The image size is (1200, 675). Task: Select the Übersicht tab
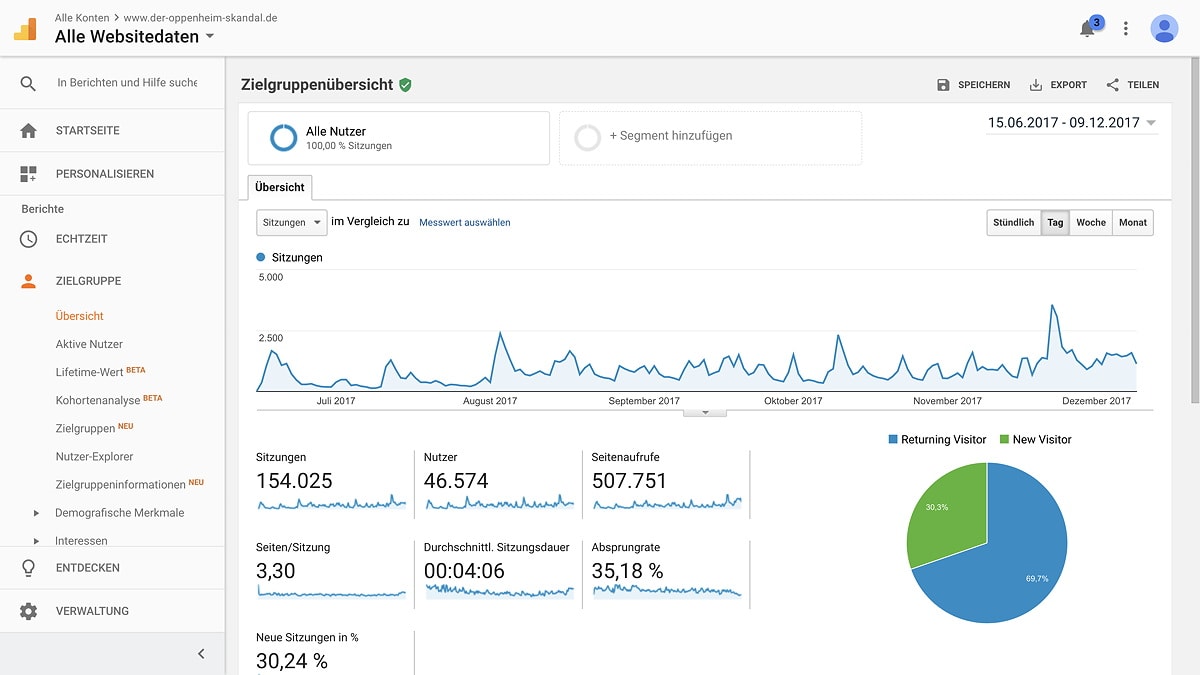pos(279,187)
